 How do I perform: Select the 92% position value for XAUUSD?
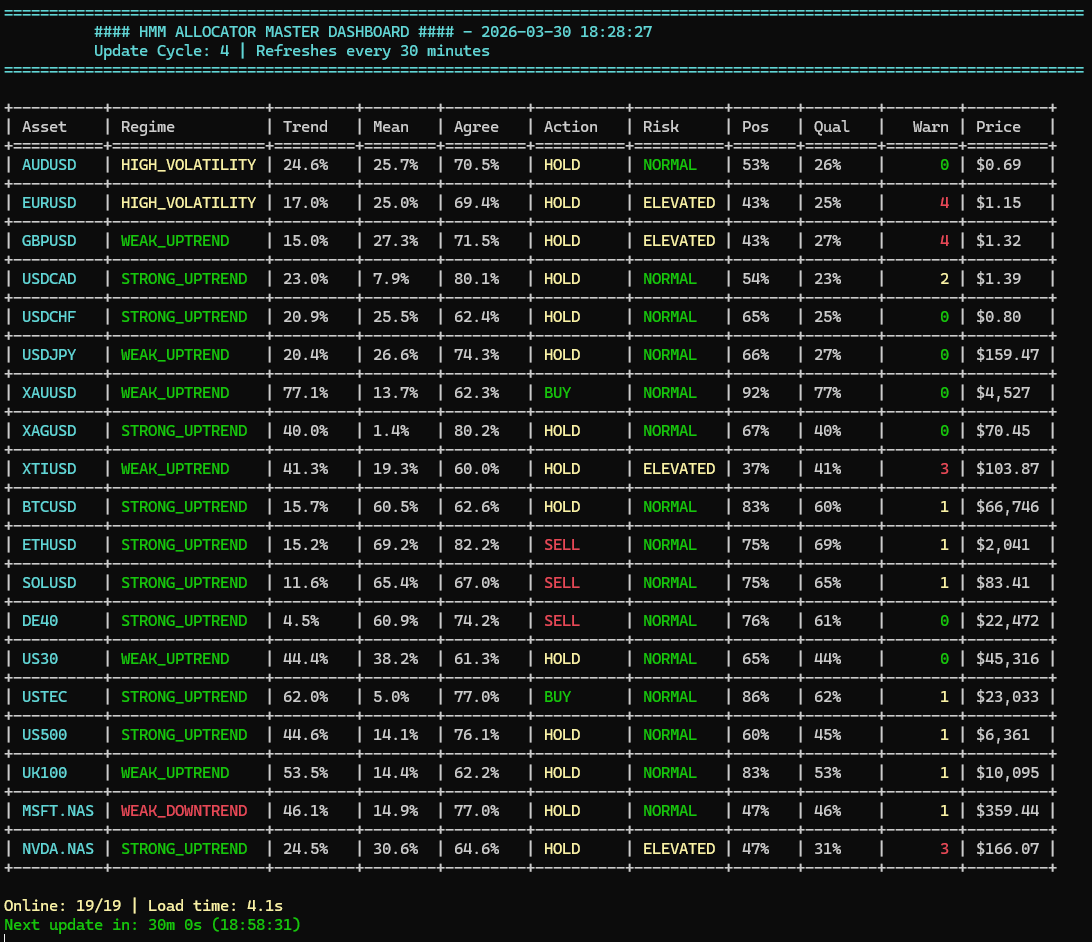click(755, 393)
